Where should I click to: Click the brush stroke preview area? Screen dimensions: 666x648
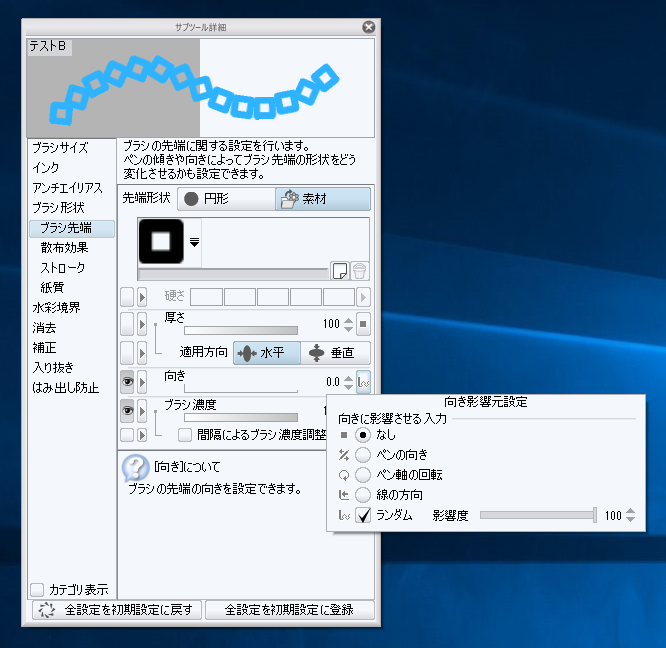pyautogui.click(x=200, y=88)
